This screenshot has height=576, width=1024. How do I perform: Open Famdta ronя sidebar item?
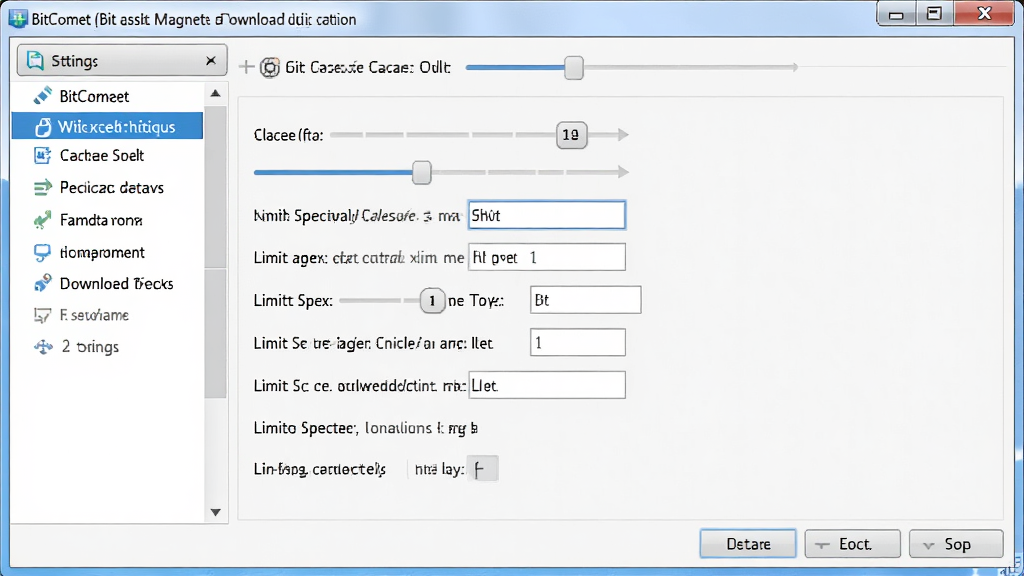[x=107, y=220]
